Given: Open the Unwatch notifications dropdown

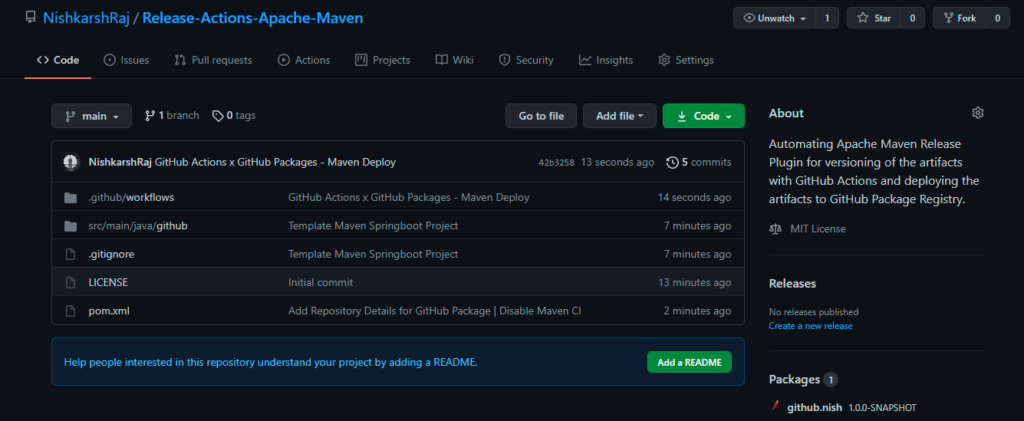Looking at the screenshot, I should [774, 18].
